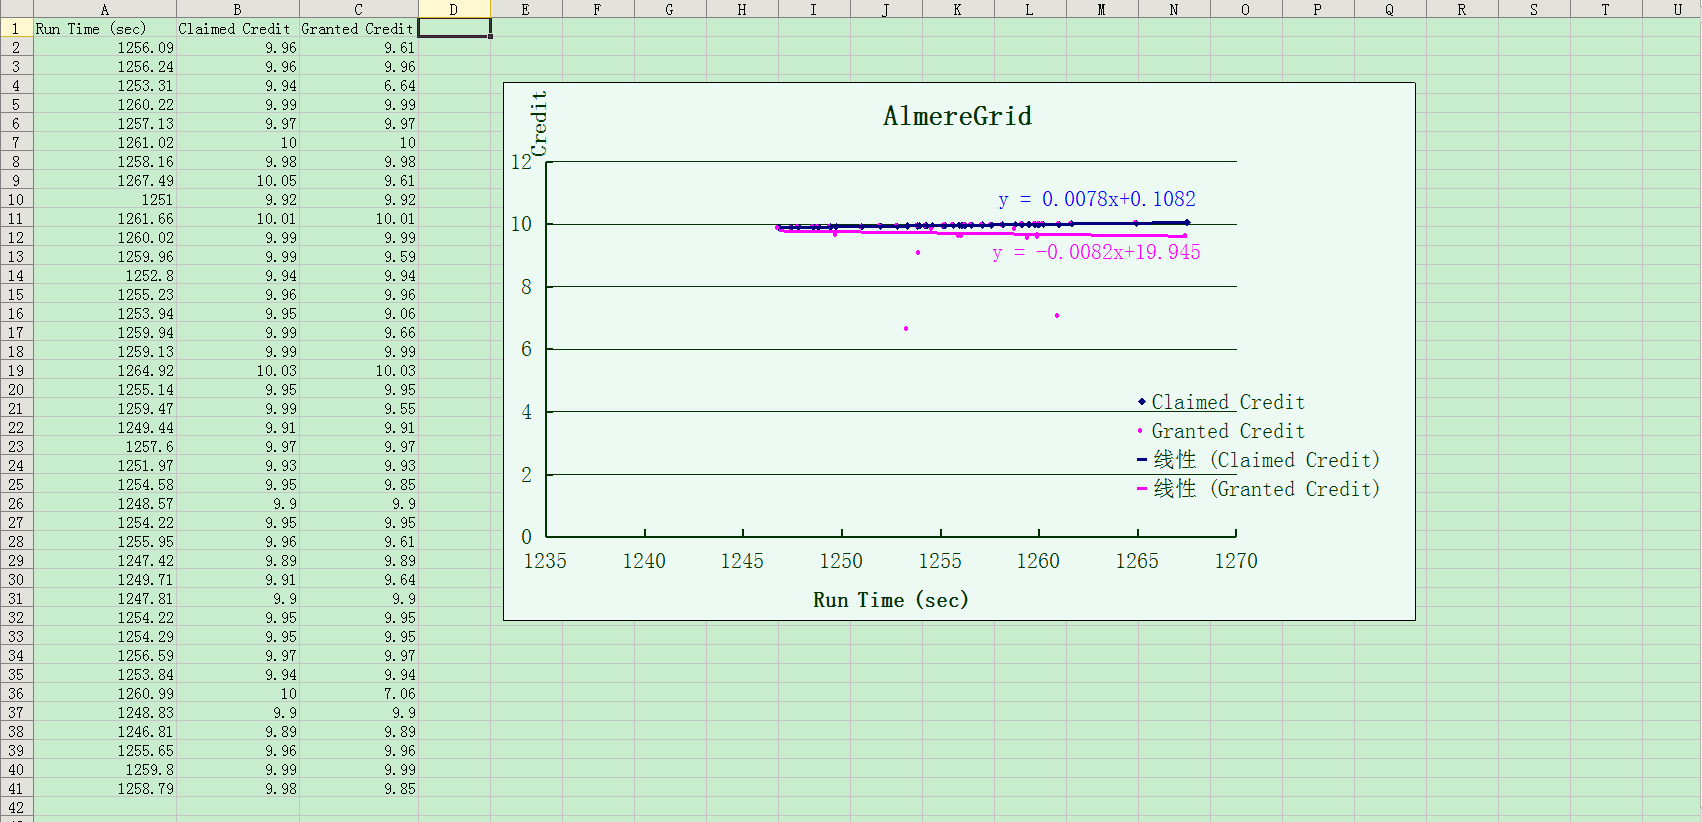Screen dimensions: 1702x822
Task: Click row 1 header
Action: (16, 28)
